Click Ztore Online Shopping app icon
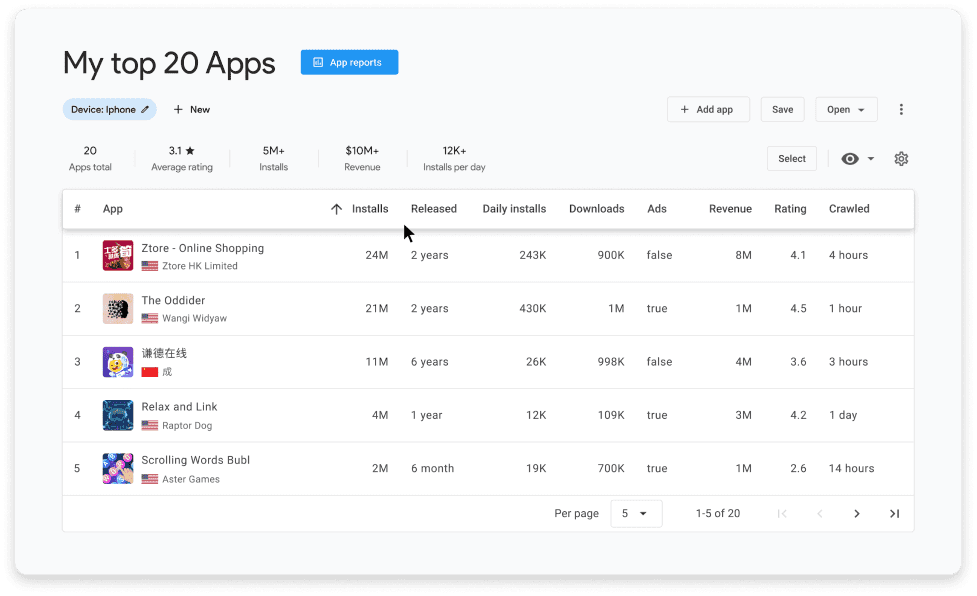The height and width of the screenshot is (596, 977). [118, 256]
